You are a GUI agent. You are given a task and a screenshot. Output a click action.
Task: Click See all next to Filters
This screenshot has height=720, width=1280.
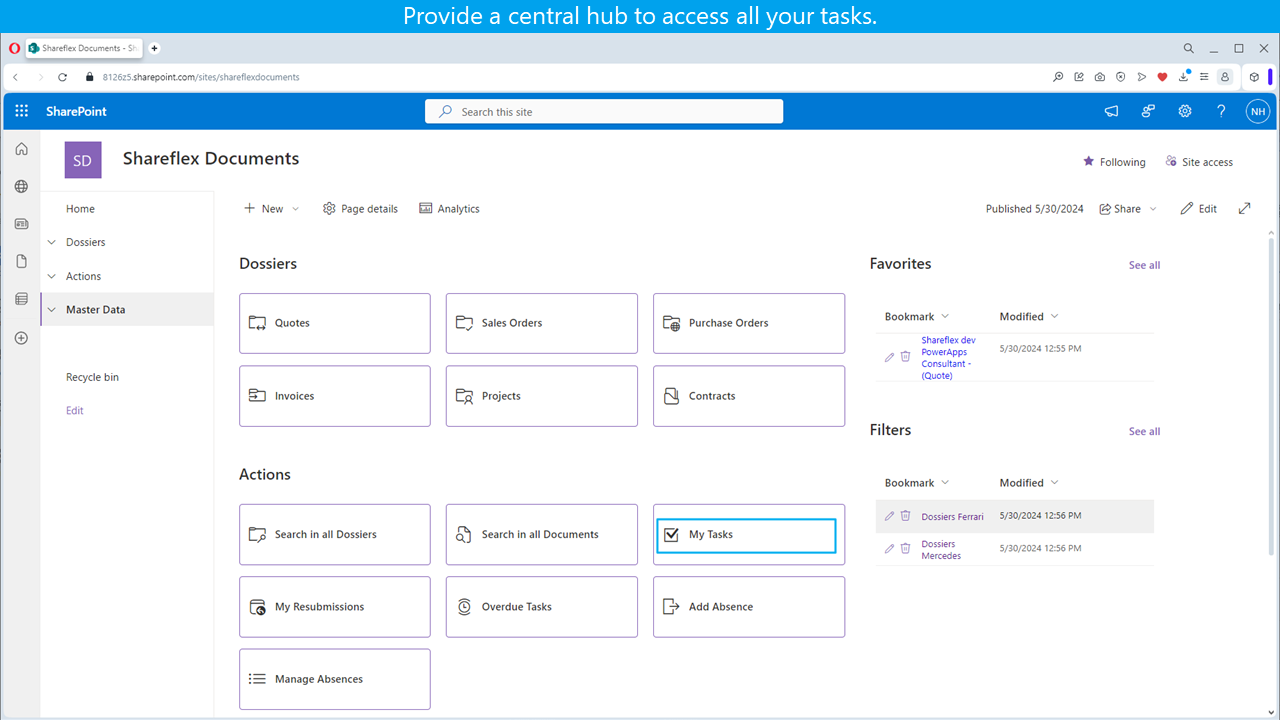[x=1144, y=431]
